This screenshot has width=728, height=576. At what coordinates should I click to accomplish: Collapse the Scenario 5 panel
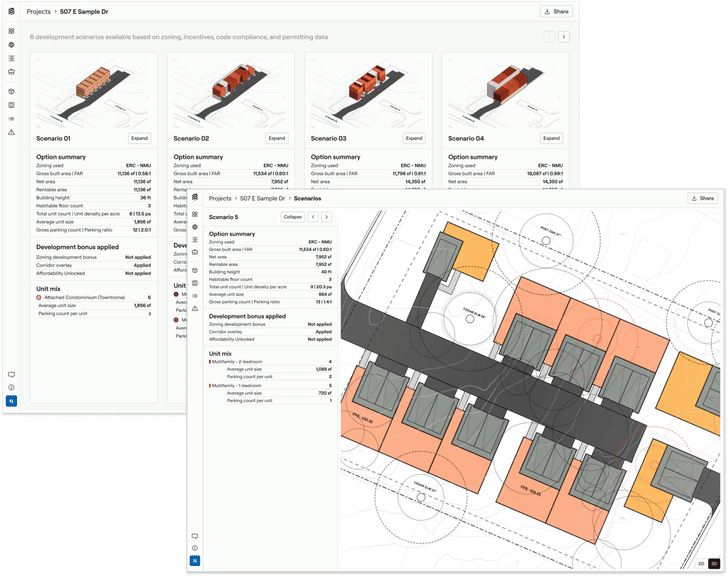pos(292,216)
